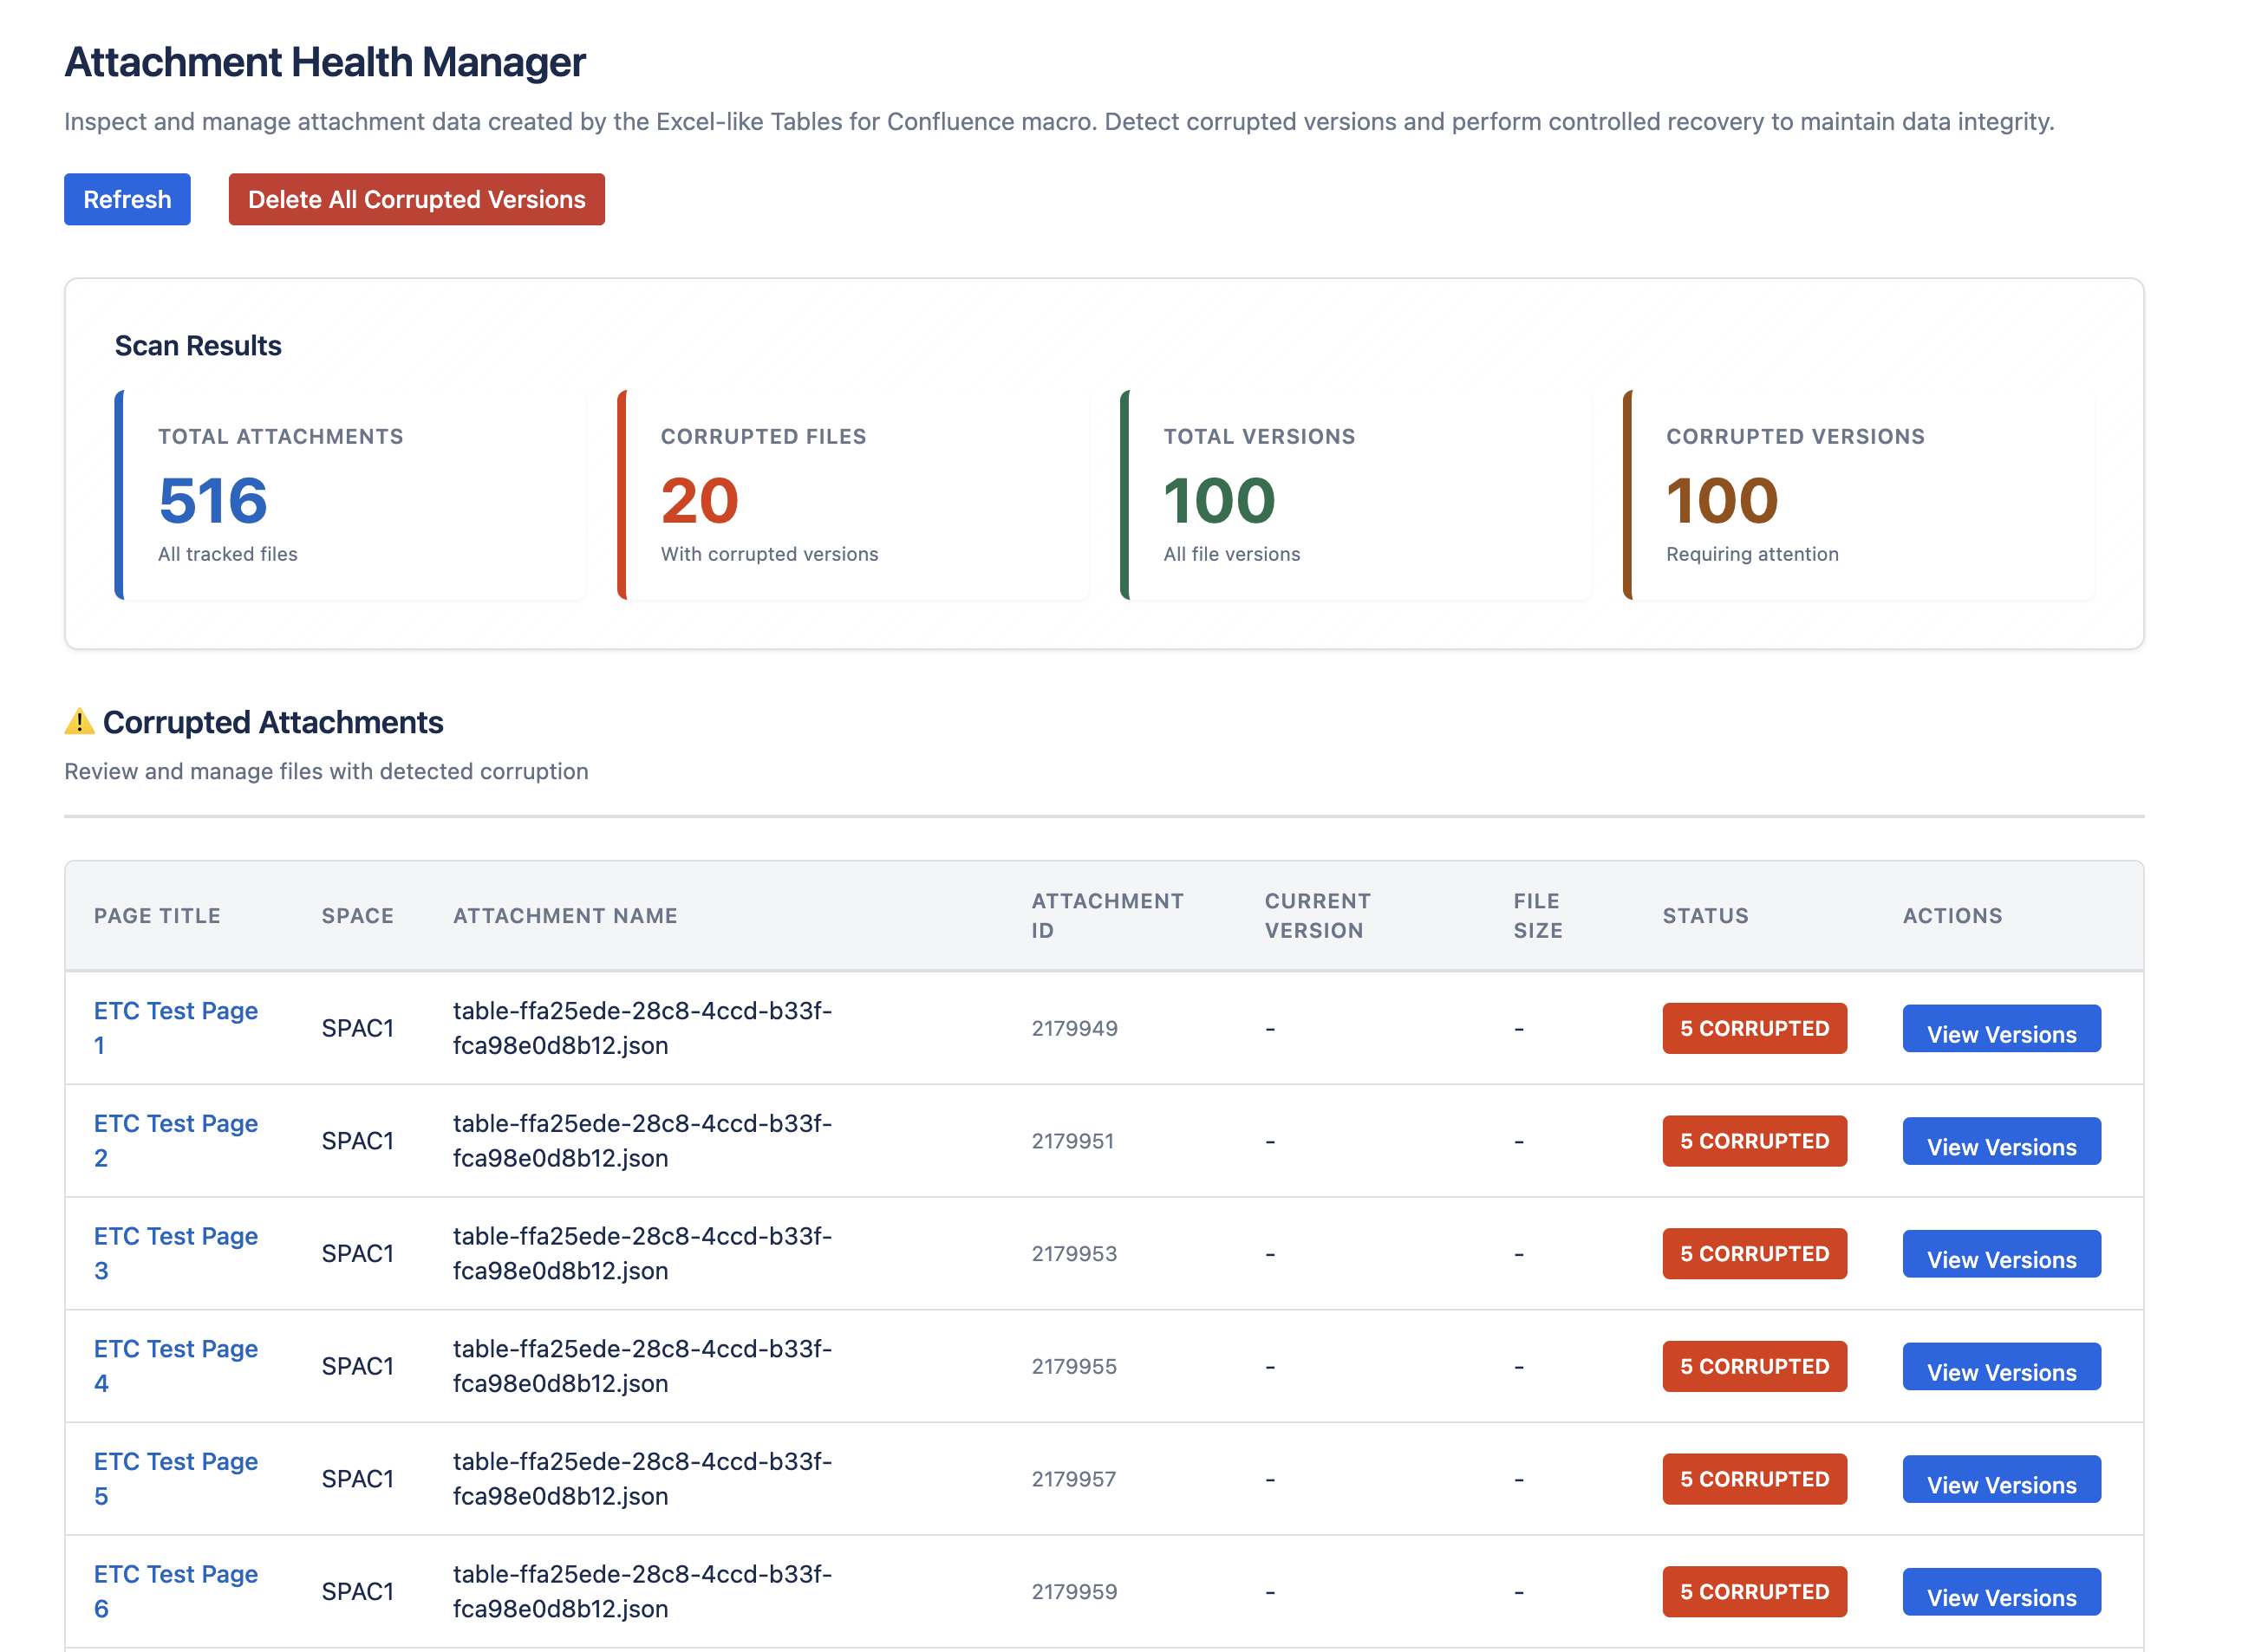Viewport: 2242px width, 1652px height.
Task: Open the ETC Test Page 3 link
Action: click(x=175, y=1253)
